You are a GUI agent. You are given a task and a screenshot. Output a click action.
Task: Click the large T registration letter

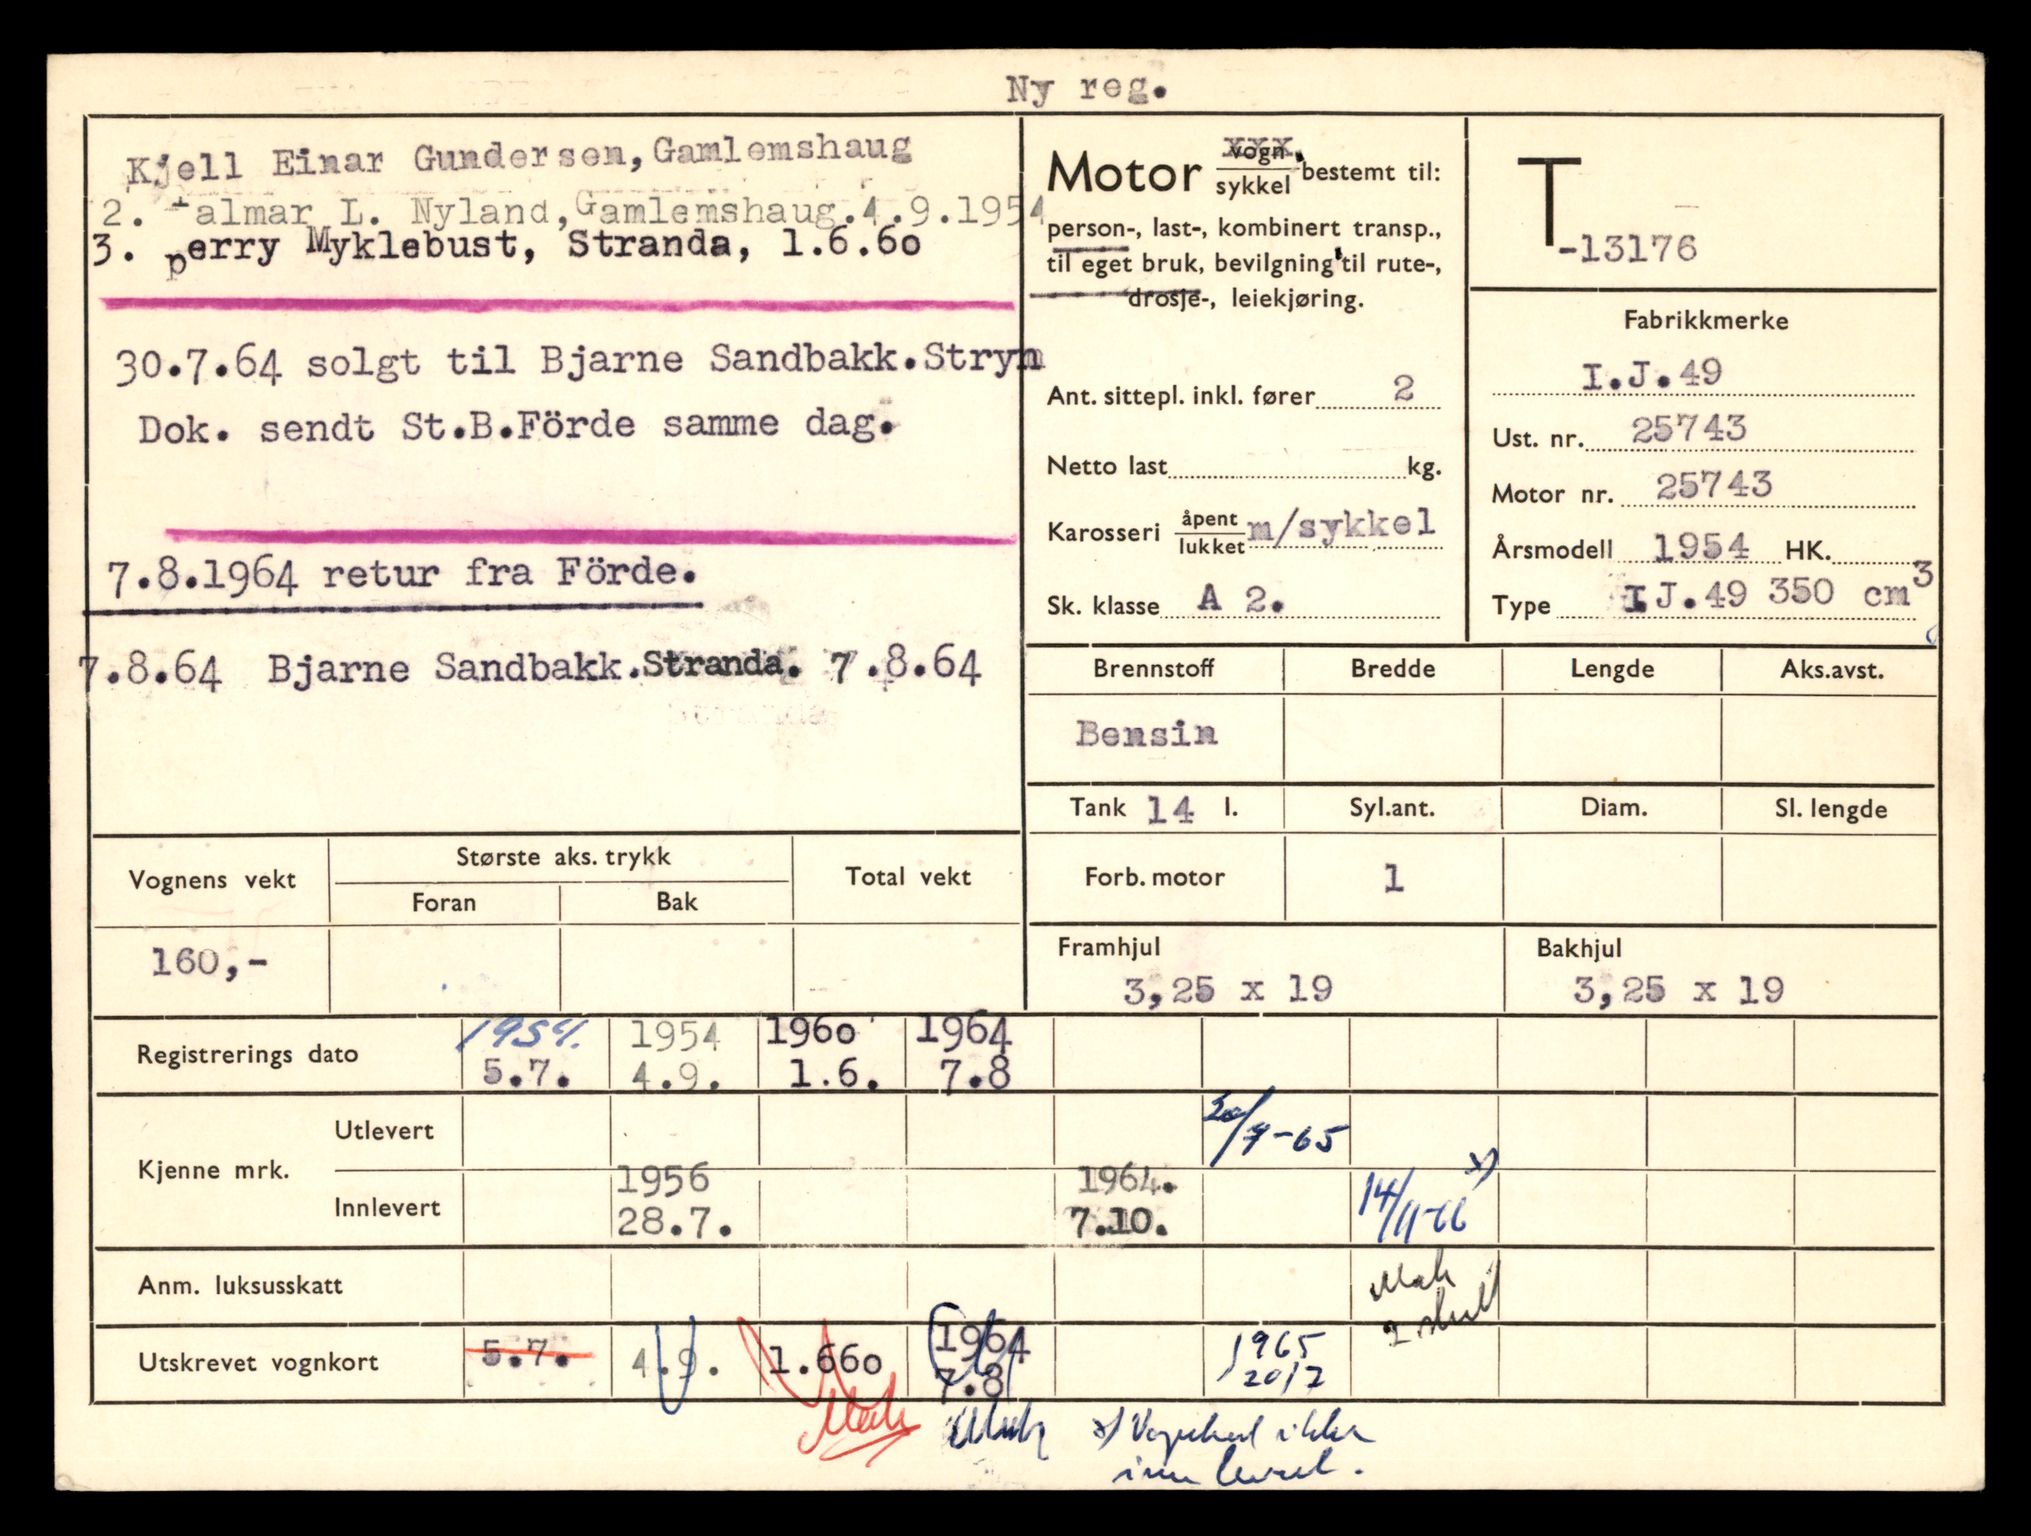[x=1548, y=201]
